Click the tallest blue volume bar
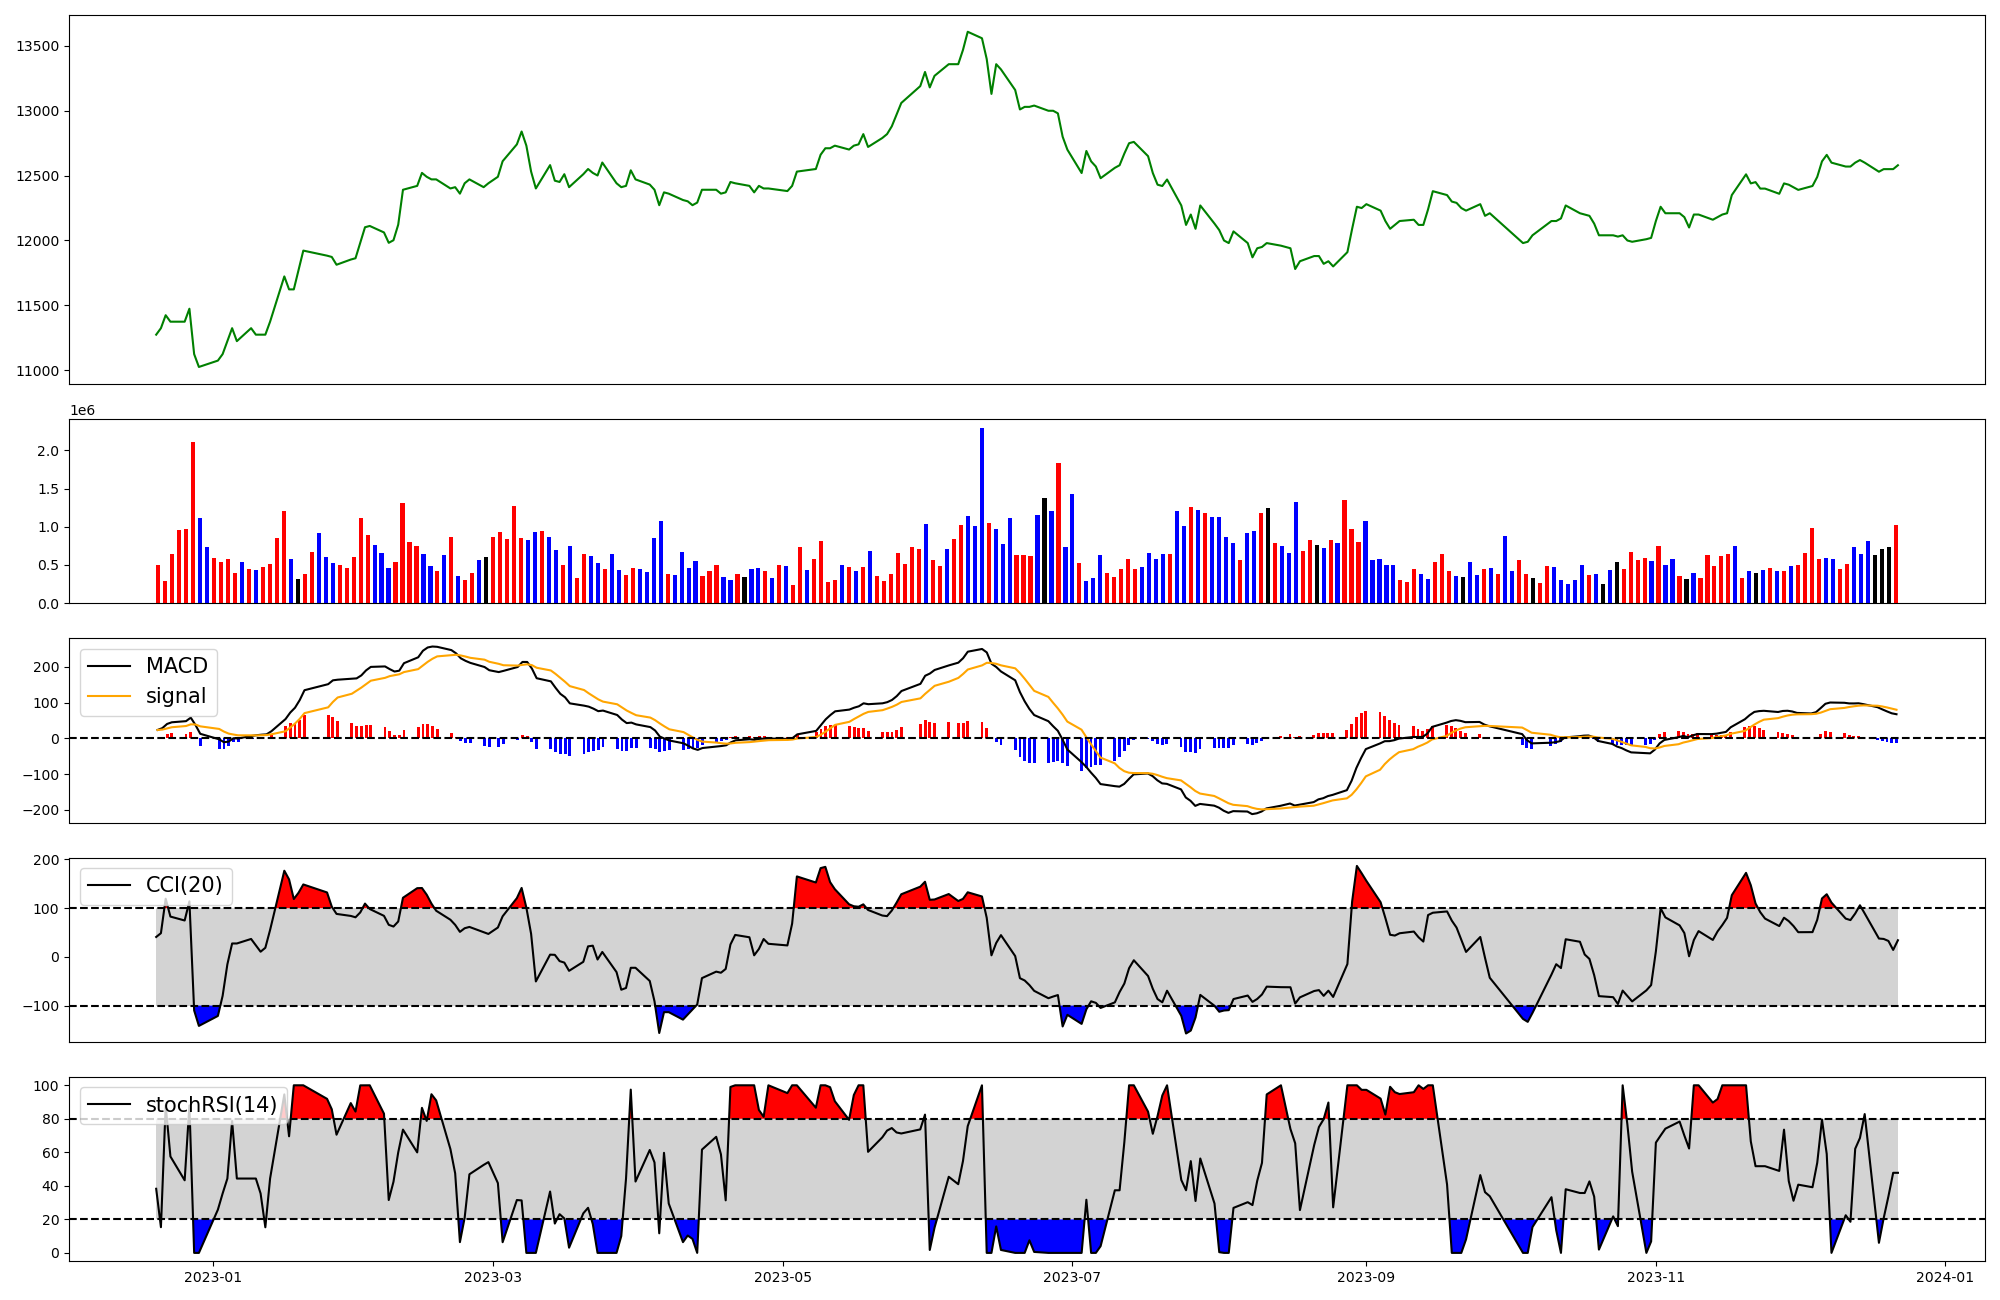The height and width of the screenshot is (1300, 2000). [x=982, y=515]
